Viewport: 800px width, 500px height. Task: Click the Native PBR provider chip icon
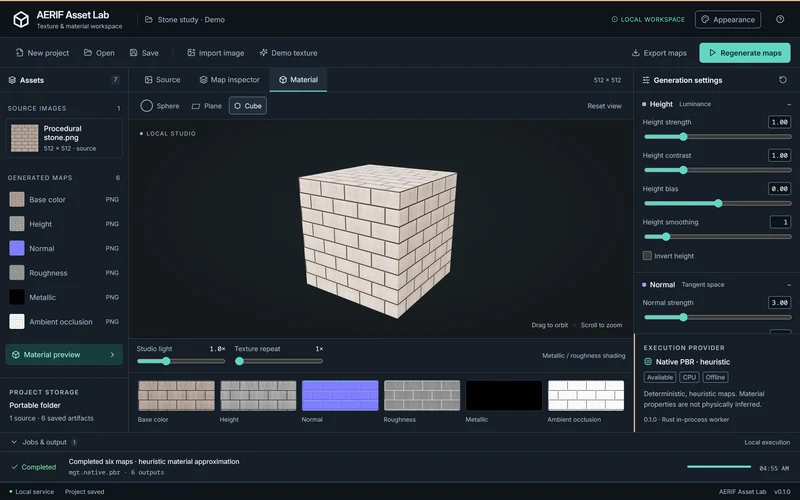pos(648,362)
